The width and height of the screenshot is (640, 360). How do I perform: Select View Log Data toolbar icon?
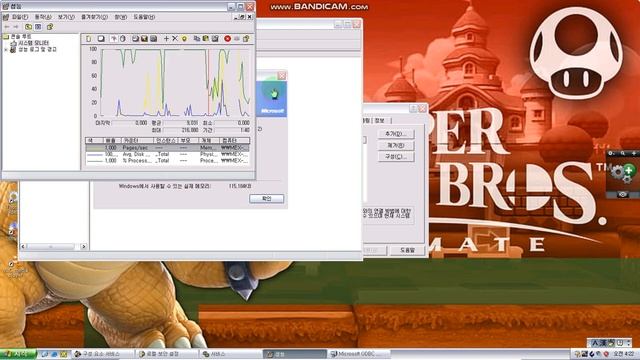[x=122, y=38]
